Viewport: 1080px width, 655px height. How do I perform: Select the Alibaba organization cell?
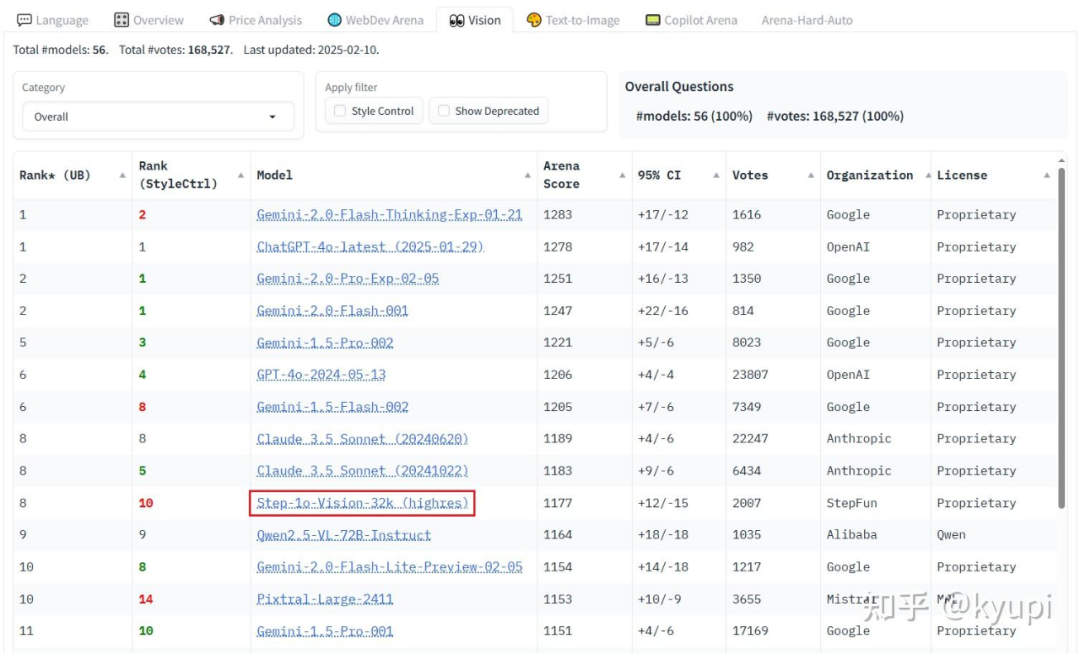pyautogui.click(x=852, y=534)
